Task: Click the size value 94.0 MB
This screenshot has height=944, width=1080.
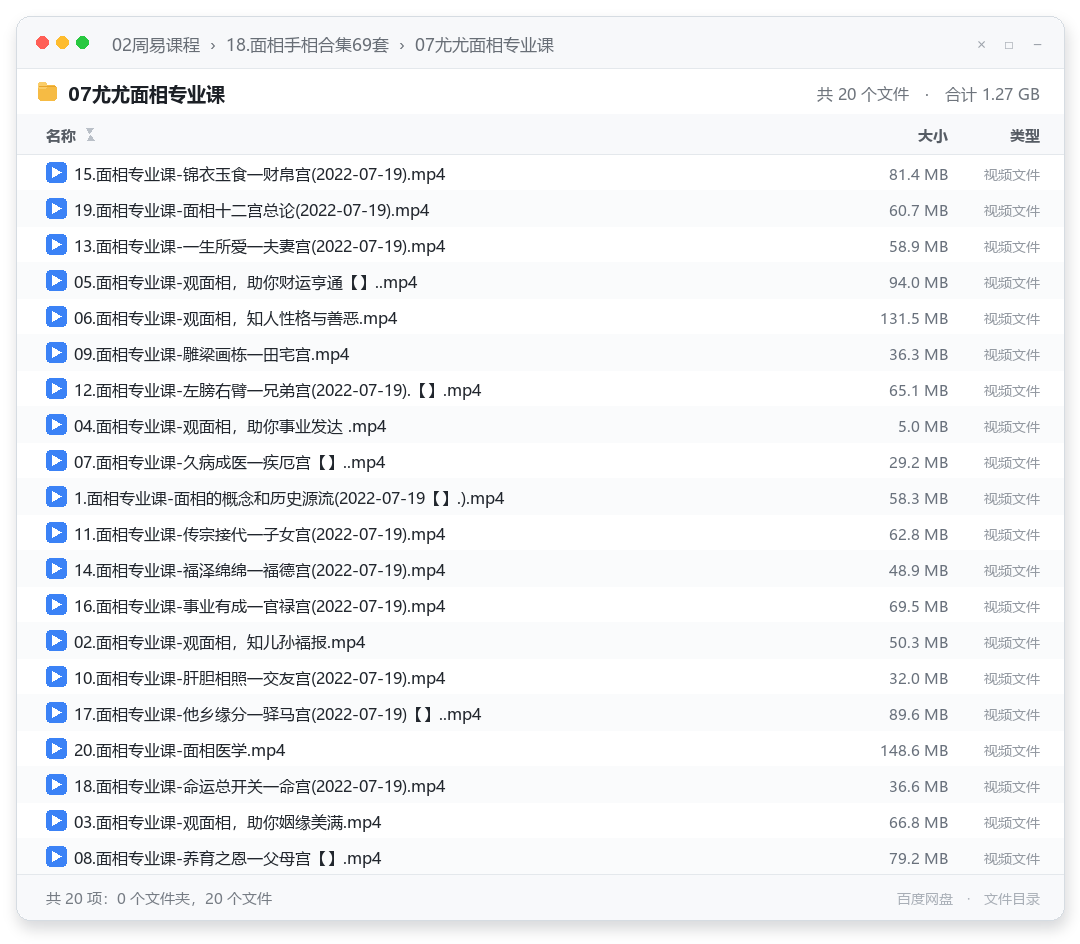Action: click(x=918, y=283)
